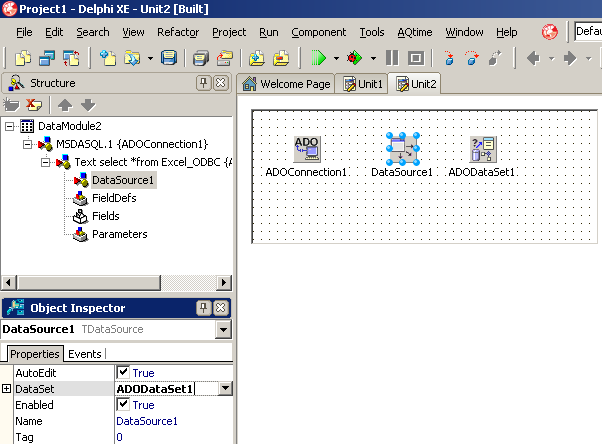Click the Add file to project icon
This screenshot has height=444, width=602.
click(x=257, y=58)
